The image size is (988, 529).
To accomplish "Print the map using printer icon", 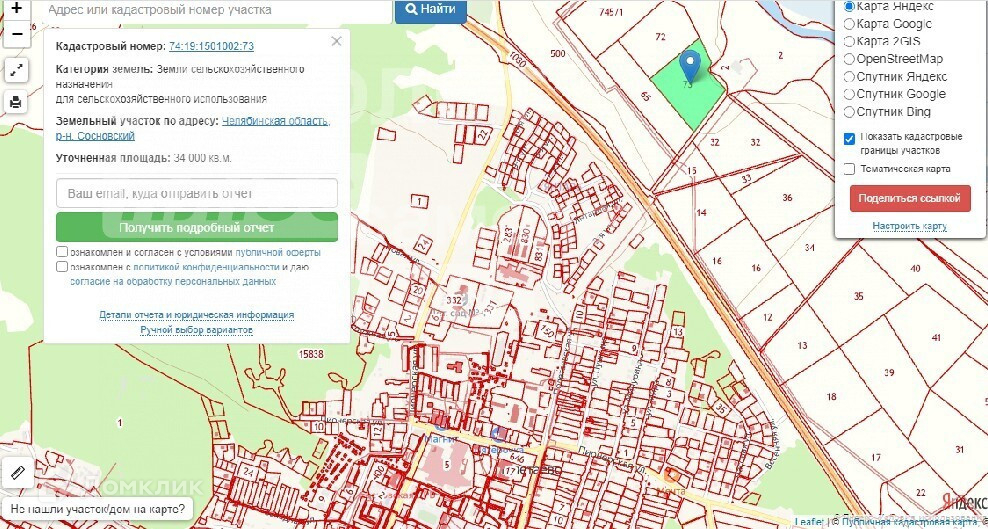I will click(16, 101).
